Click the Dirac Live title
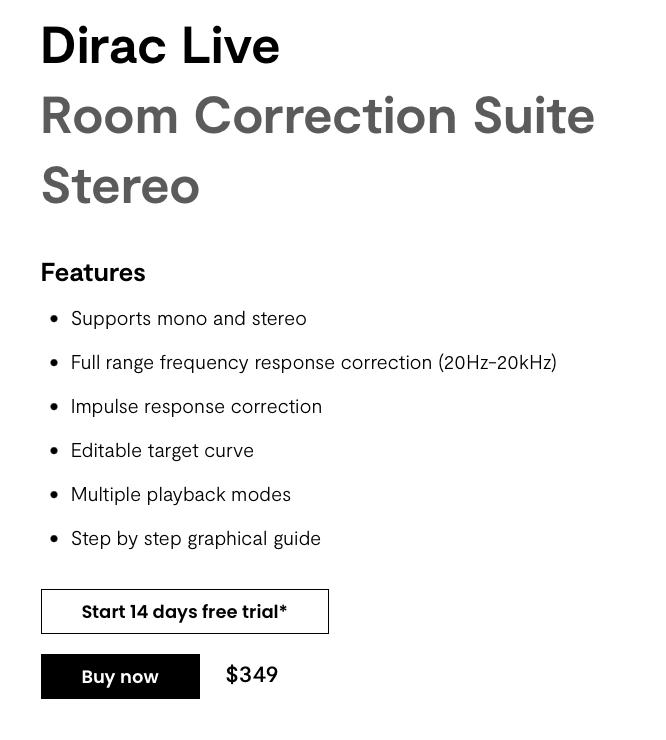The image size is (666, 740). [160, 46]
